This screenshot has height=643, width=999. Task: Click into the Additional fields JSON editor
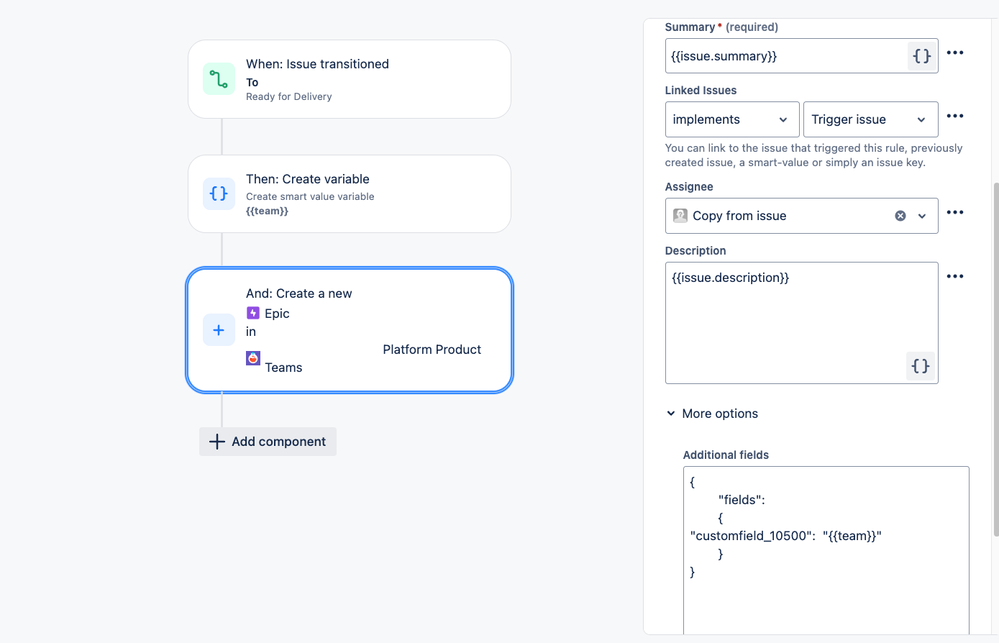(x=826, y=551)
